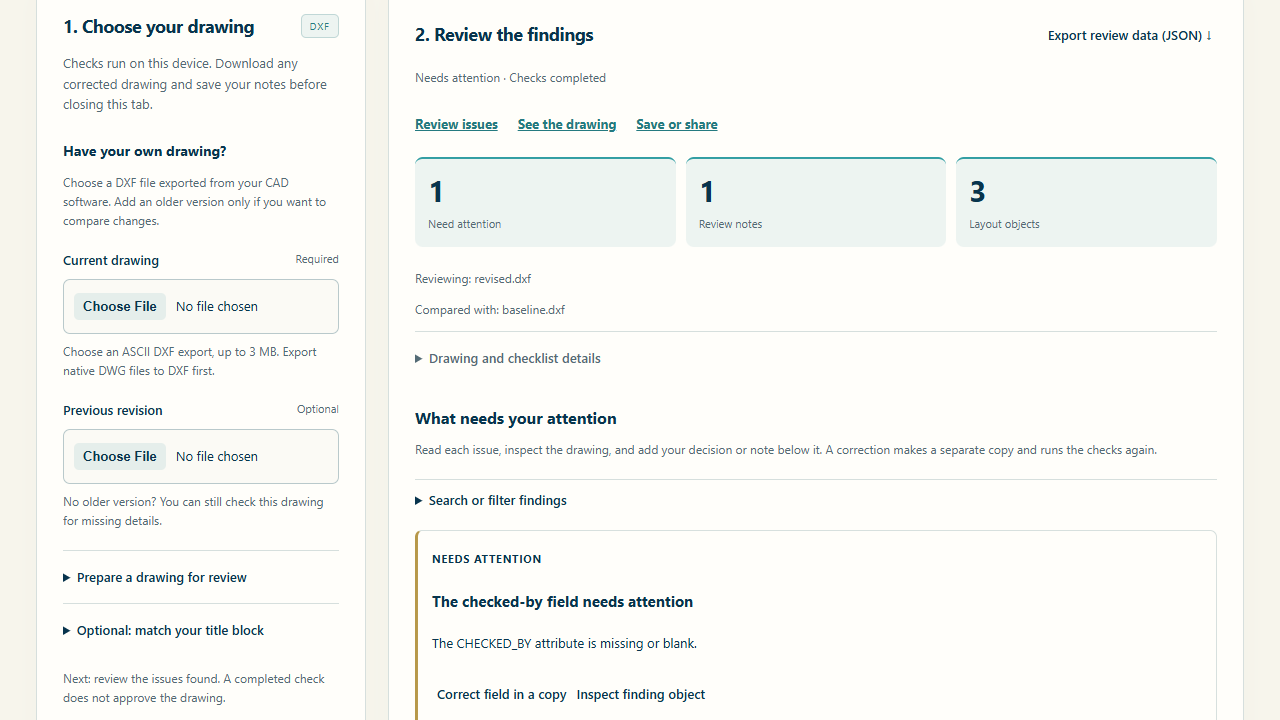
Task: Click the 'Compared with: baseline.dxf' text
Action: pyautogui.click(x=490, y=310)
